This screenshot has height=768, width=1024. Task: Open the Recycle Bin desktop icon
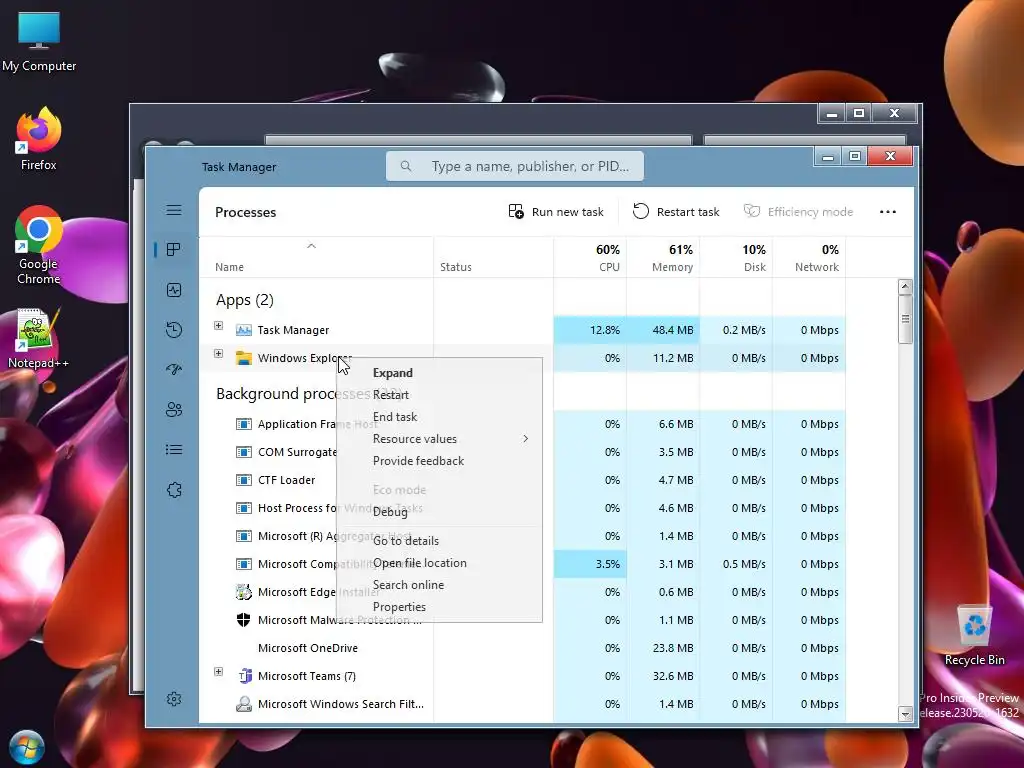[x=974, y=635]
